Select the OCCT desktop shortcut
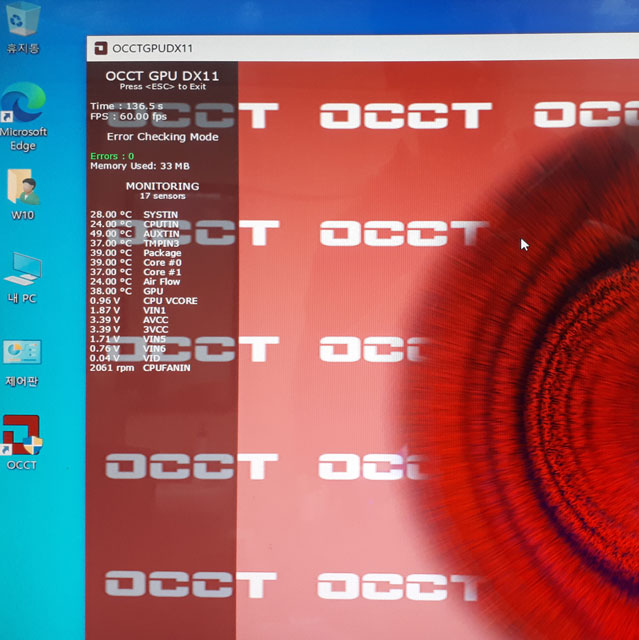Viewport: 639px width, 640px height. [22, 443]
